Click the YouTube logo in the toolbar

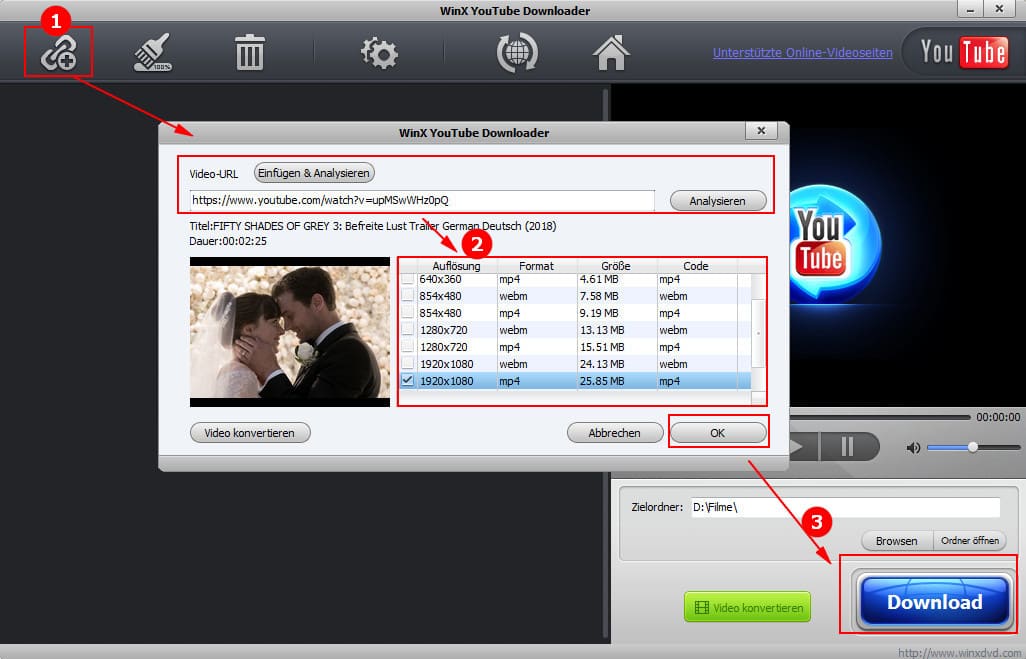[x=963, y=52]
